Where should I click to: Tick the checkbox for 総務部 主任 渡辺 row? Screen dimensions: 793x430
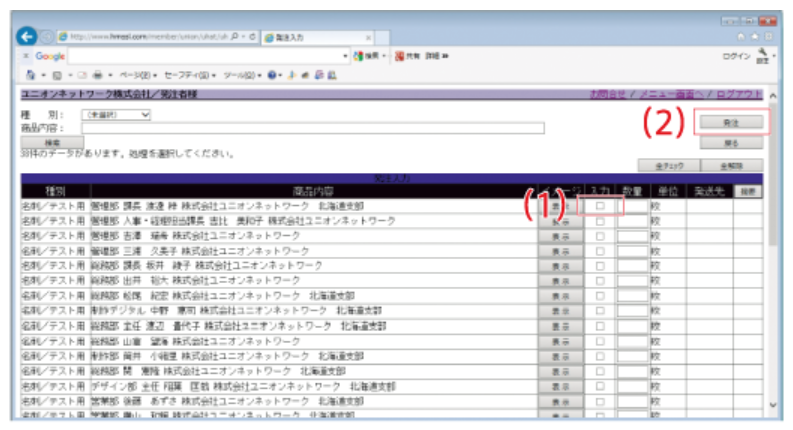click(600, 326)
